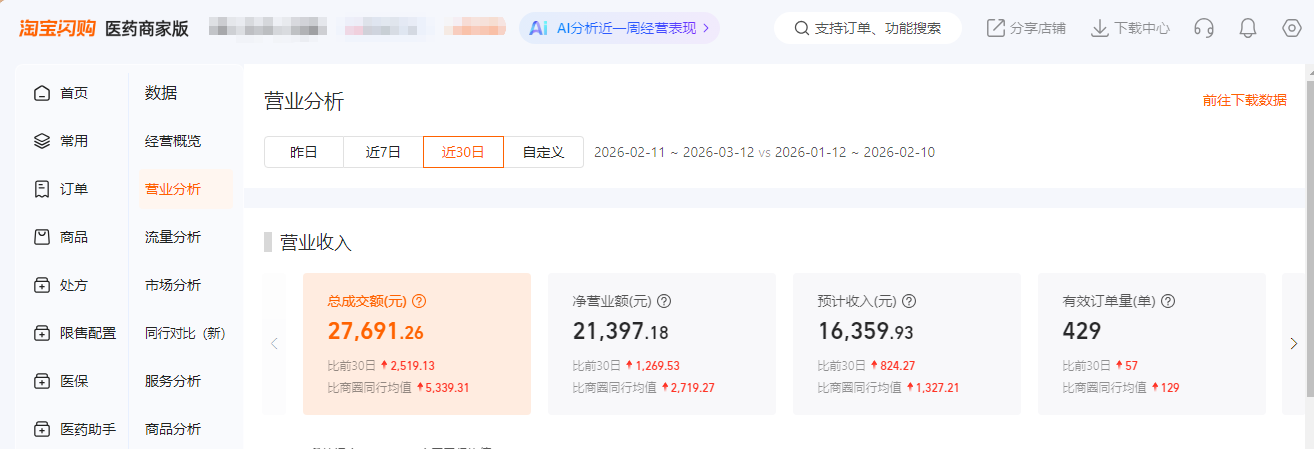Open 流量分析 in the data submenu
This screenshot has height=449, width=1314.
[173, 237]
